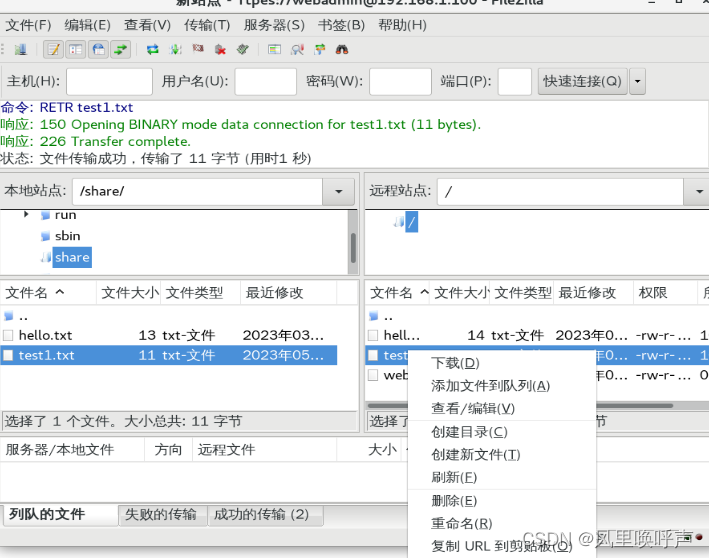This screenshot has width=709, height=558.
Task: Toggle the directory comparison icon
Action: point(274,49)
